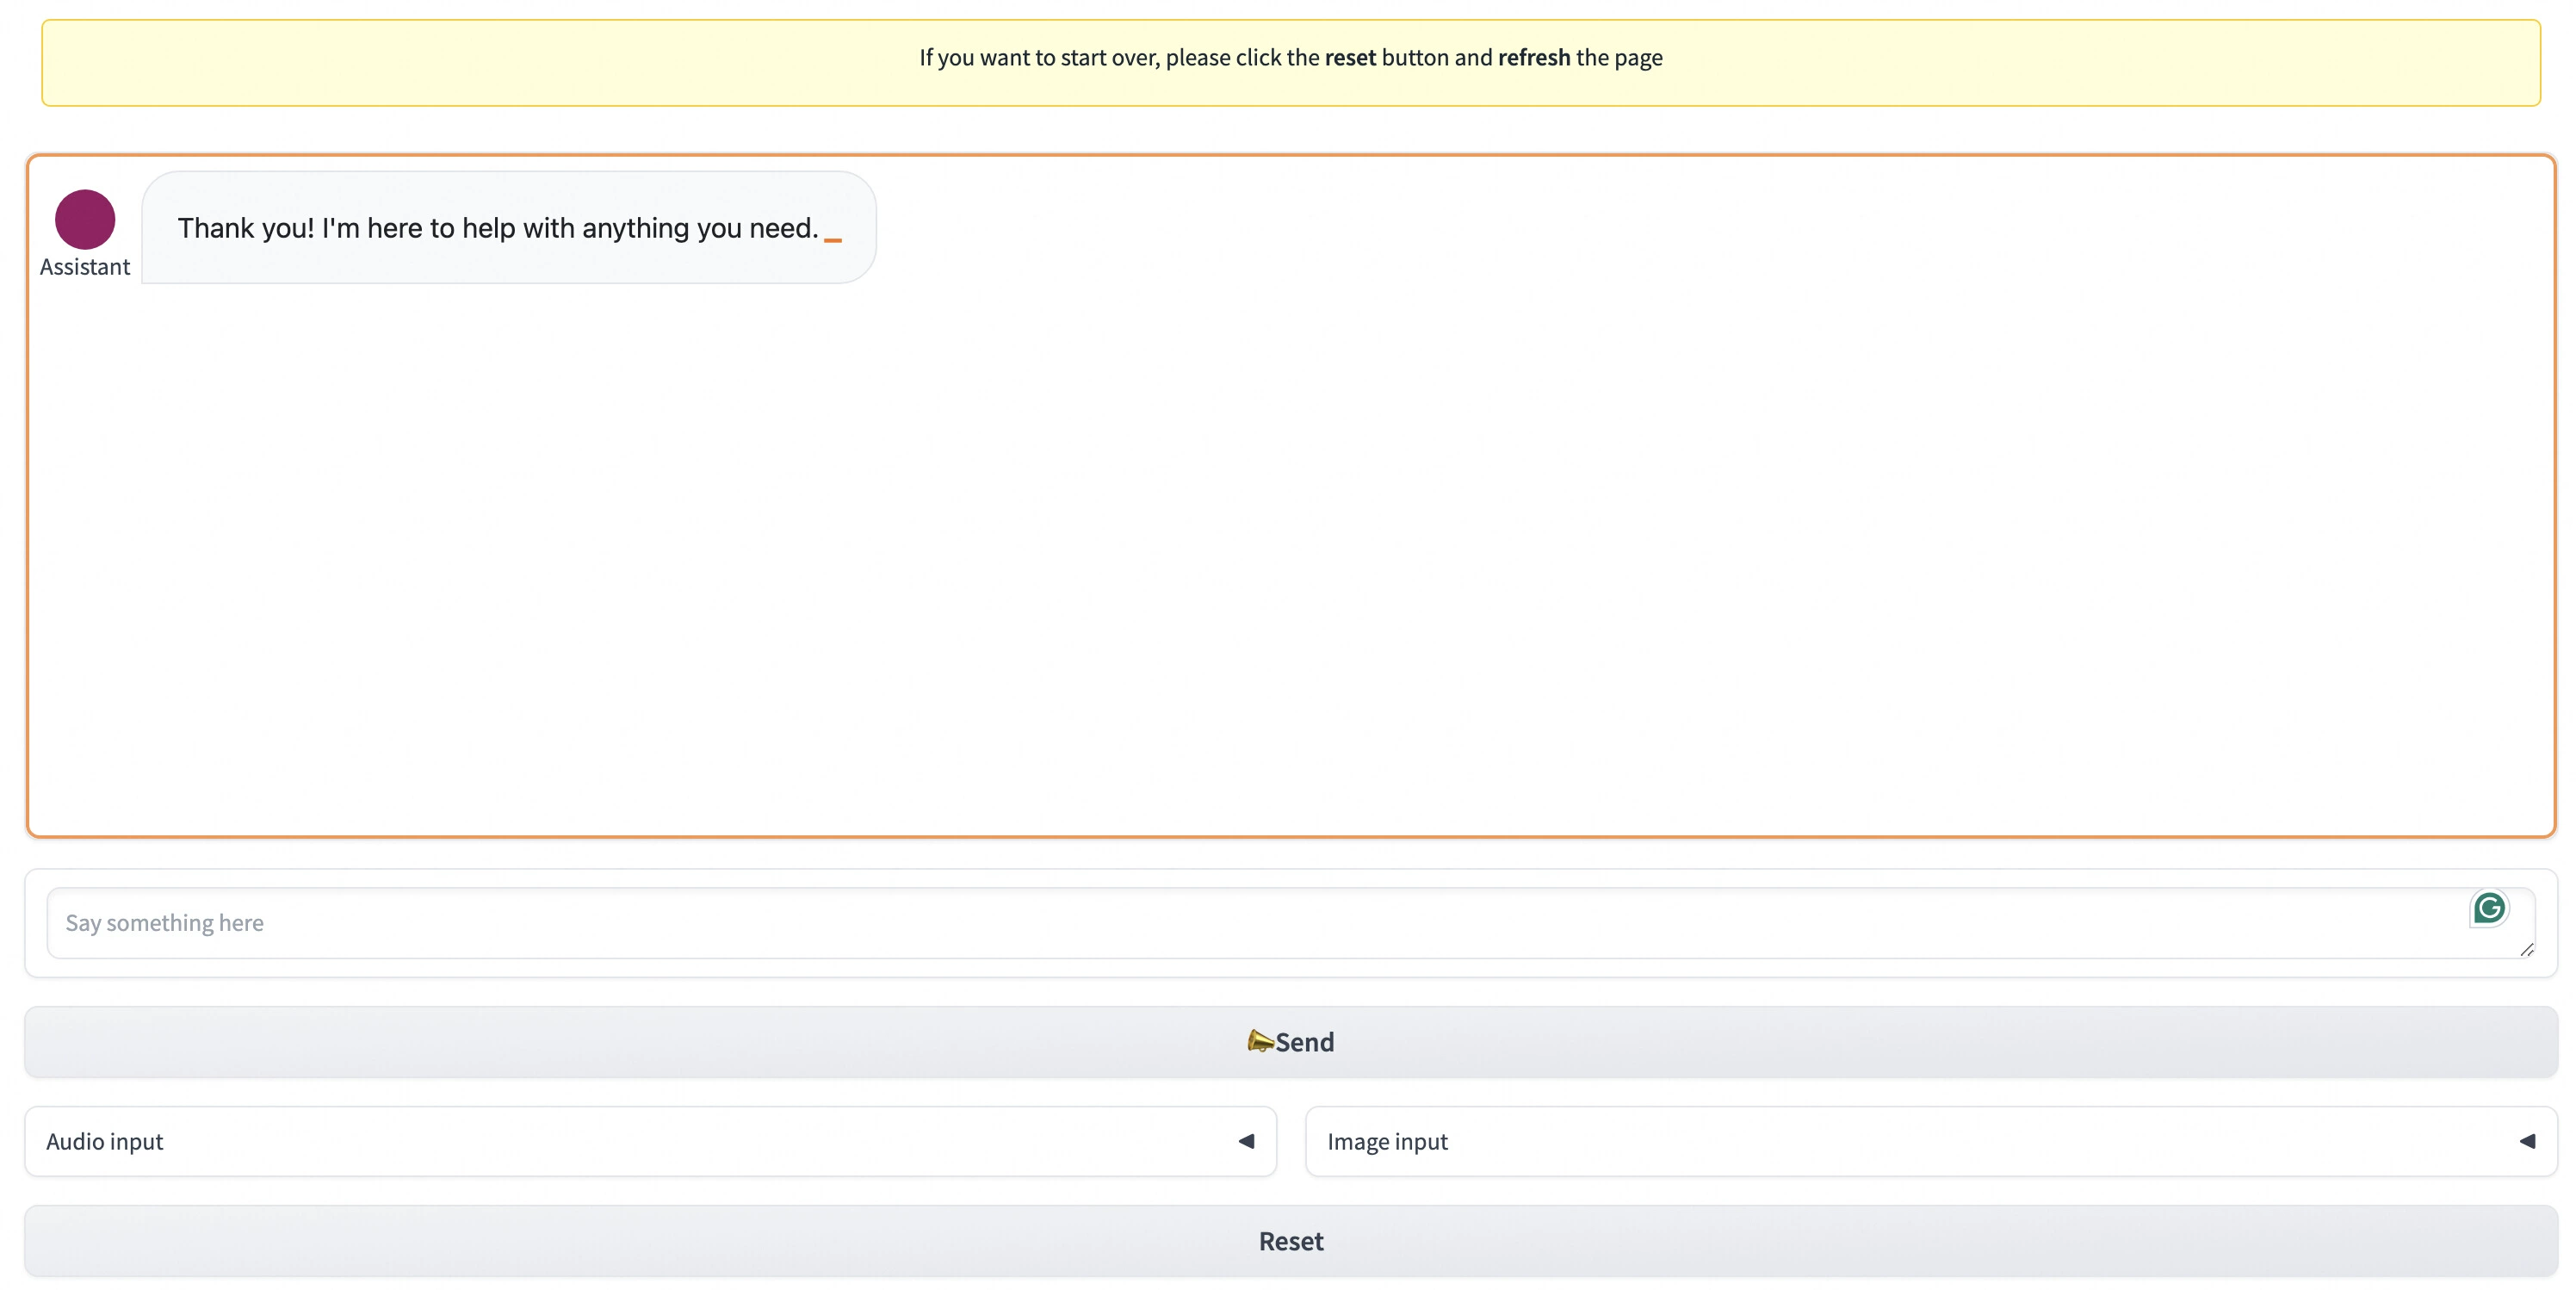This screenshot has width=2576, height=1290.
Task: Click the bold 'reset' word in banner
Action: [1350, 58]
